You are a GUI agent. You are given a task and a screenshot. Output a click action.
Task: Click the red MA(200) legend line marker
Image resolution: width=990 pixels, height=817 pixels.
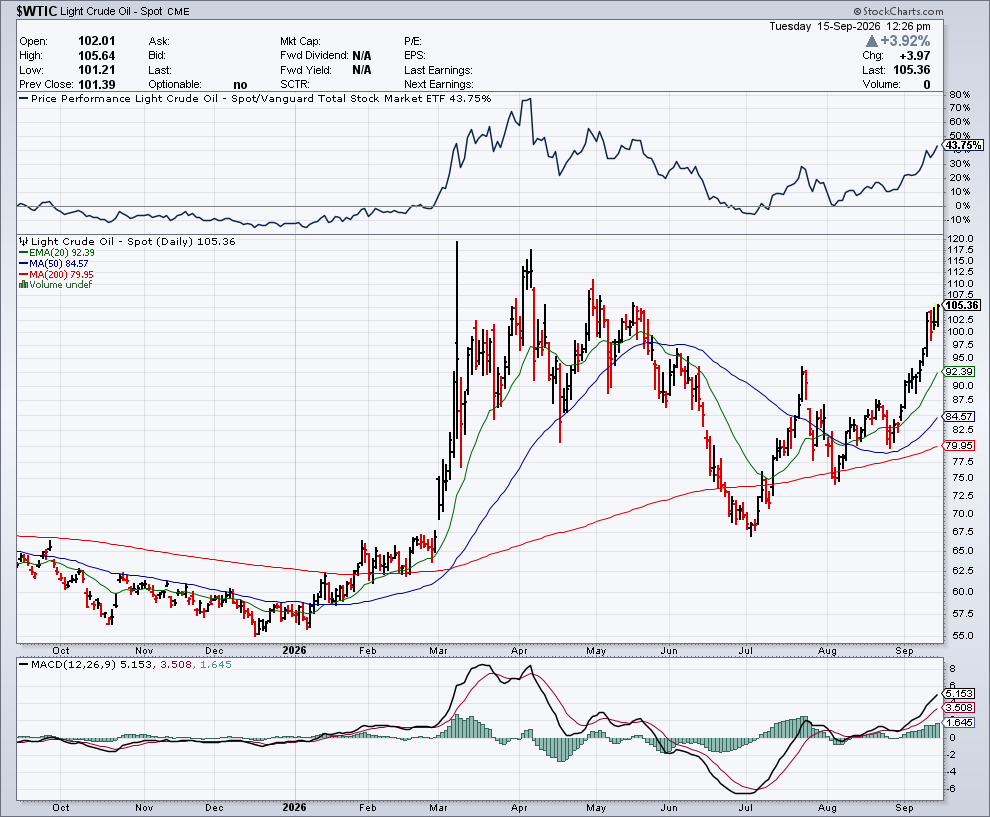23,275
